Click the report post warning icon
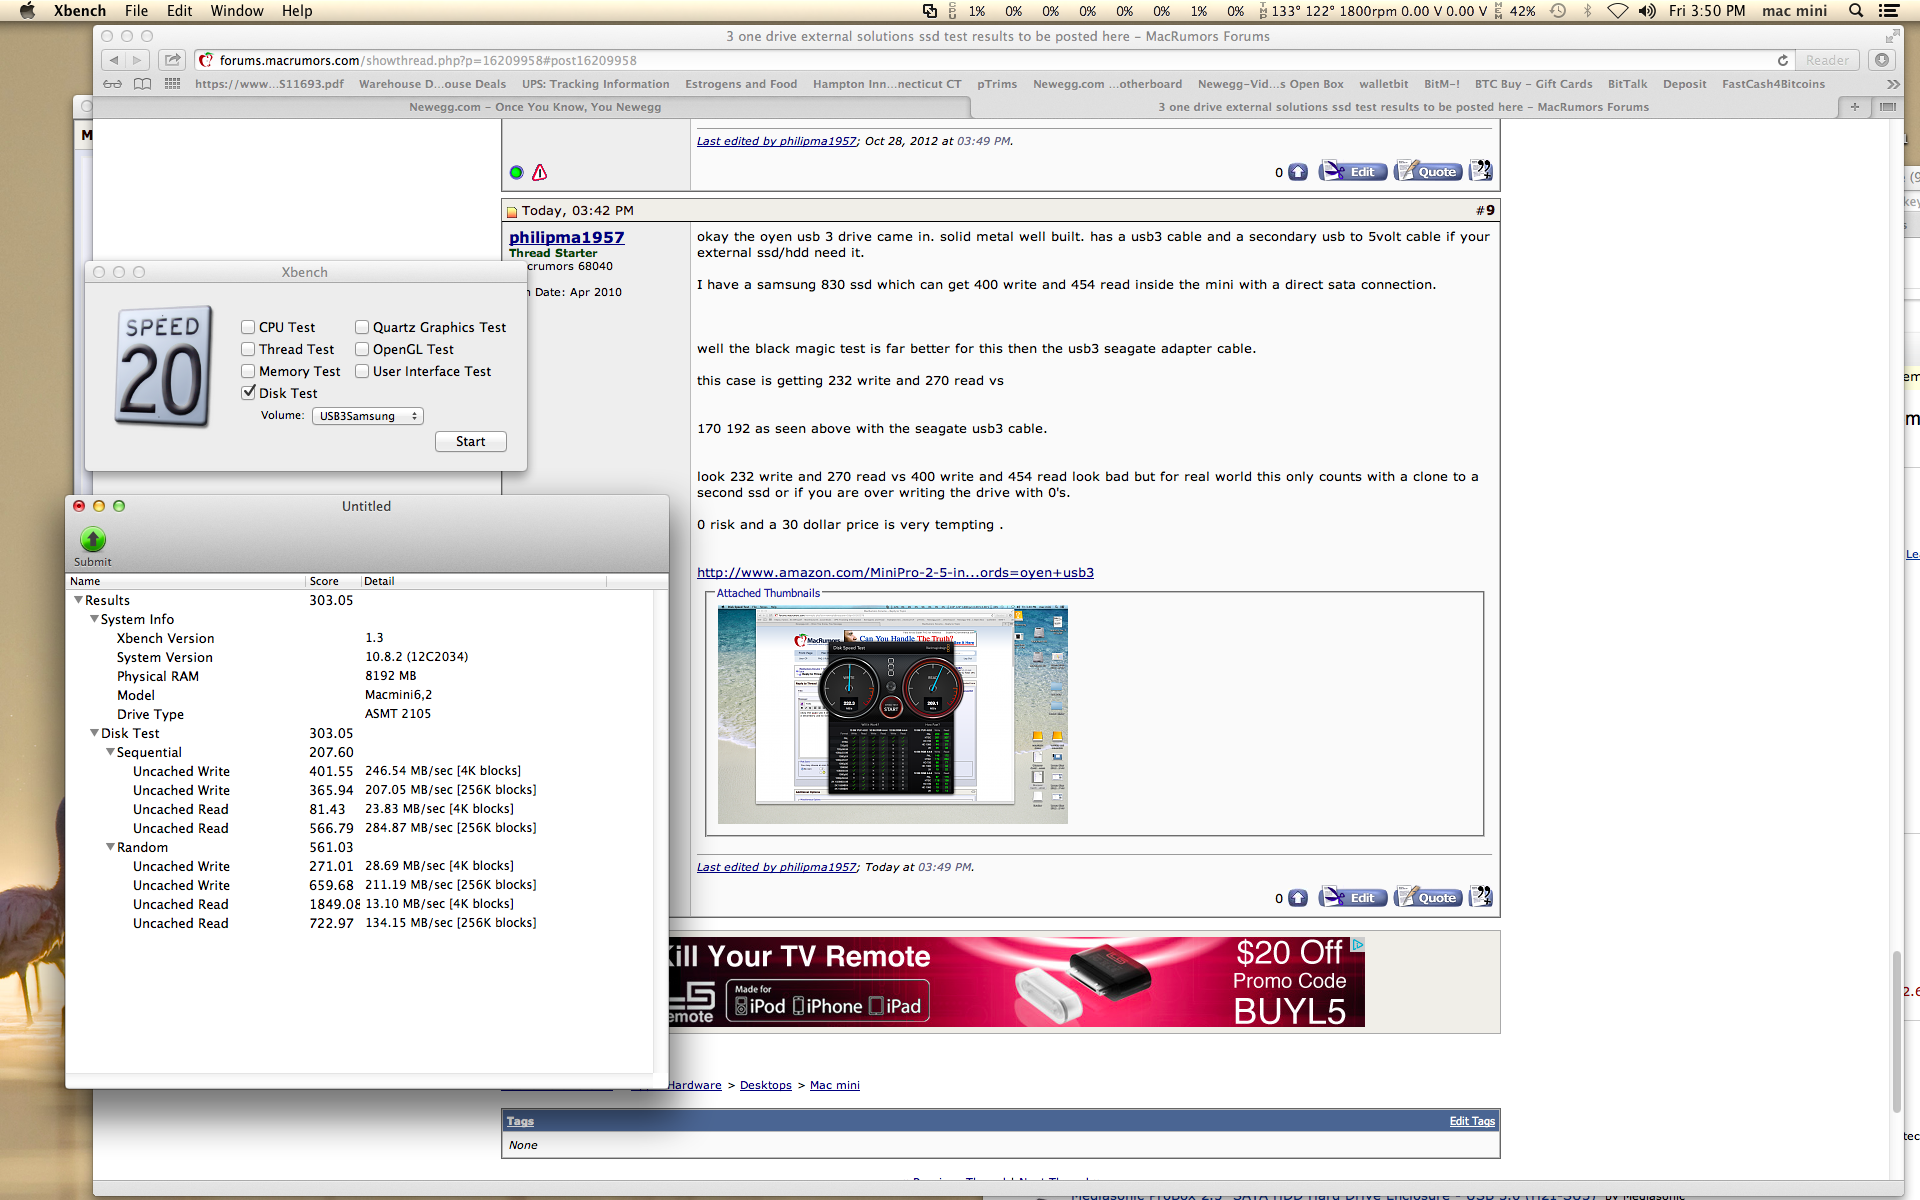Screen dimensions: 1920x1200 click(539, 172)
